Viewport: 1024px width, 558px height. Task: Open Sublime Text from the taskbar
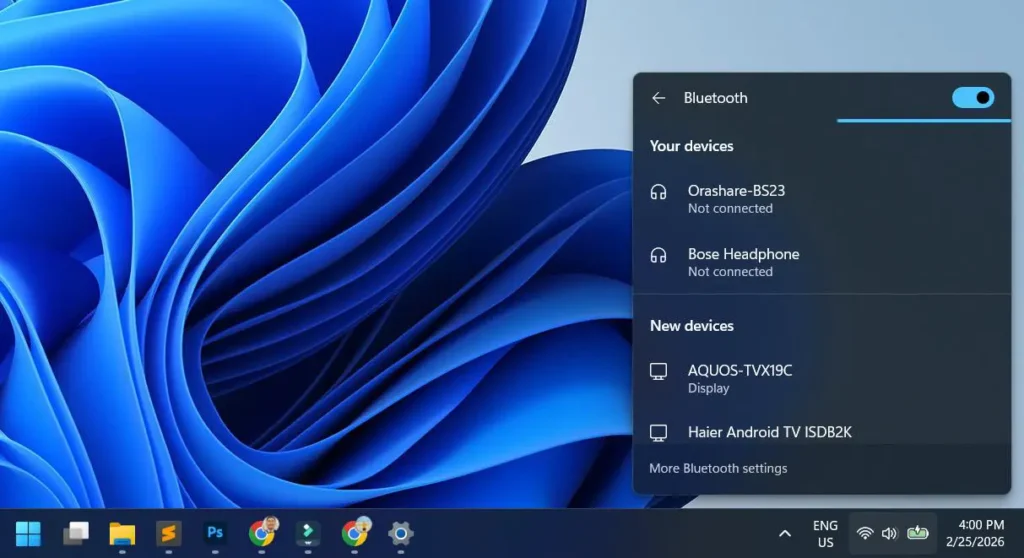[168, 534]
